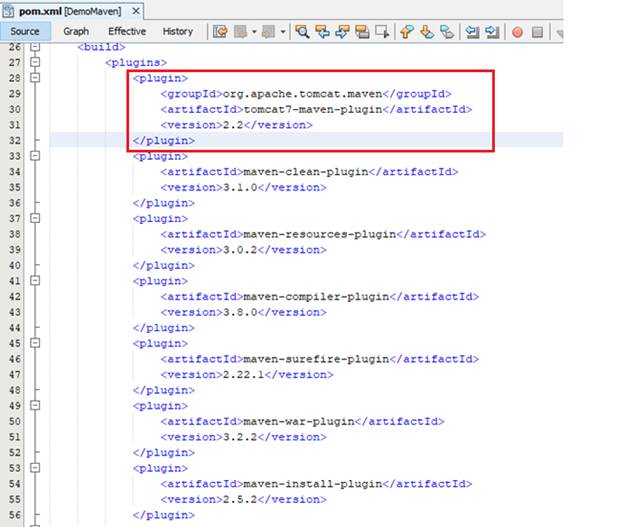This screenshot has height=527, width=624.
Task: Click the Last Edit location icon
Action: point(220,31)
